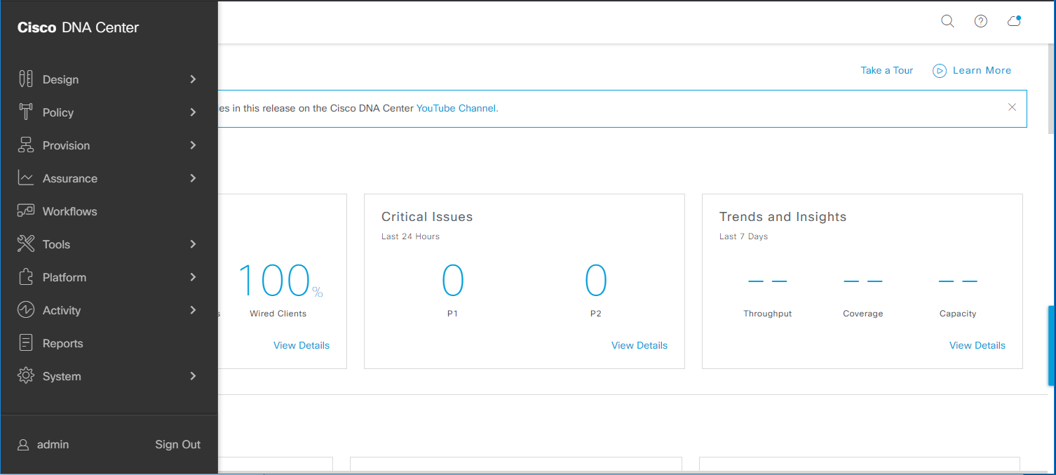Screen dimensions: 1056x475
Task: Click the cloud notification icon
Action: tap(1014, 21)
